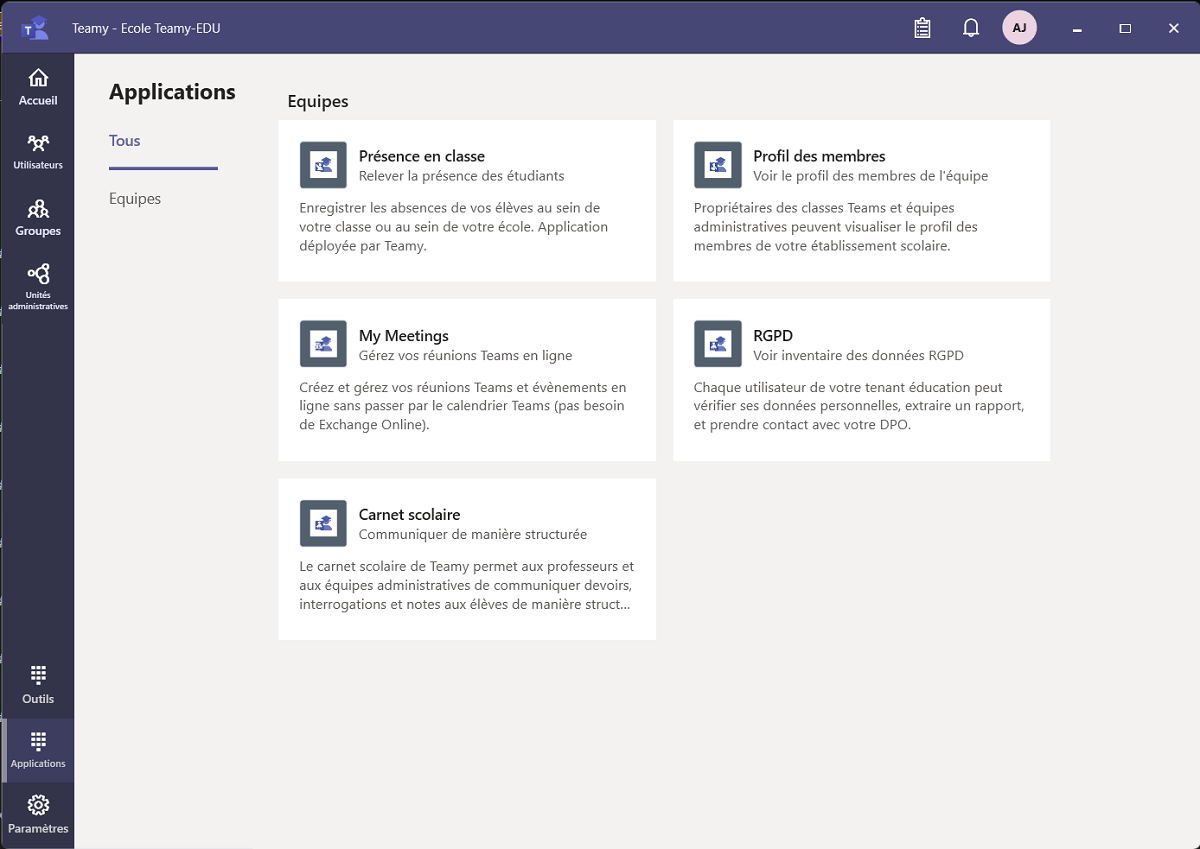Click the Applications page heading
The height and width of the screenshot is (849, 1200).
(172, 92)
